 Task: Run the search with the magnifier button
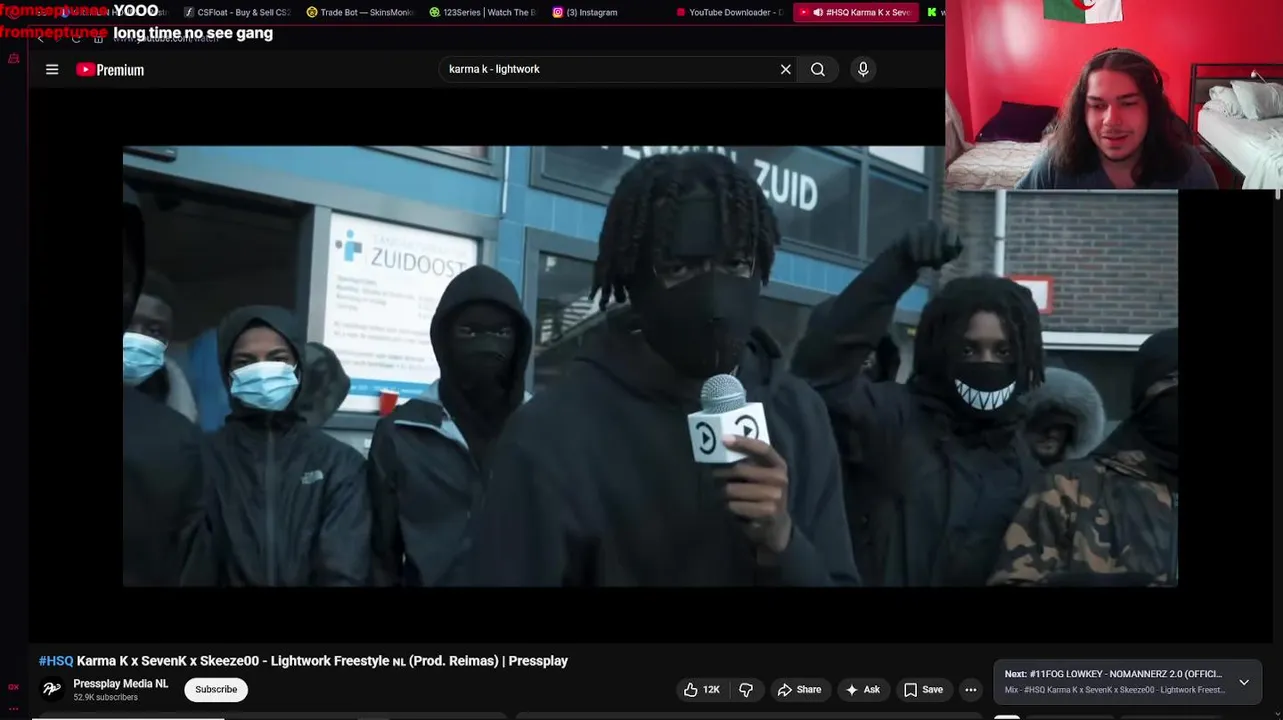pyautogui.click(x=818, y=69)
